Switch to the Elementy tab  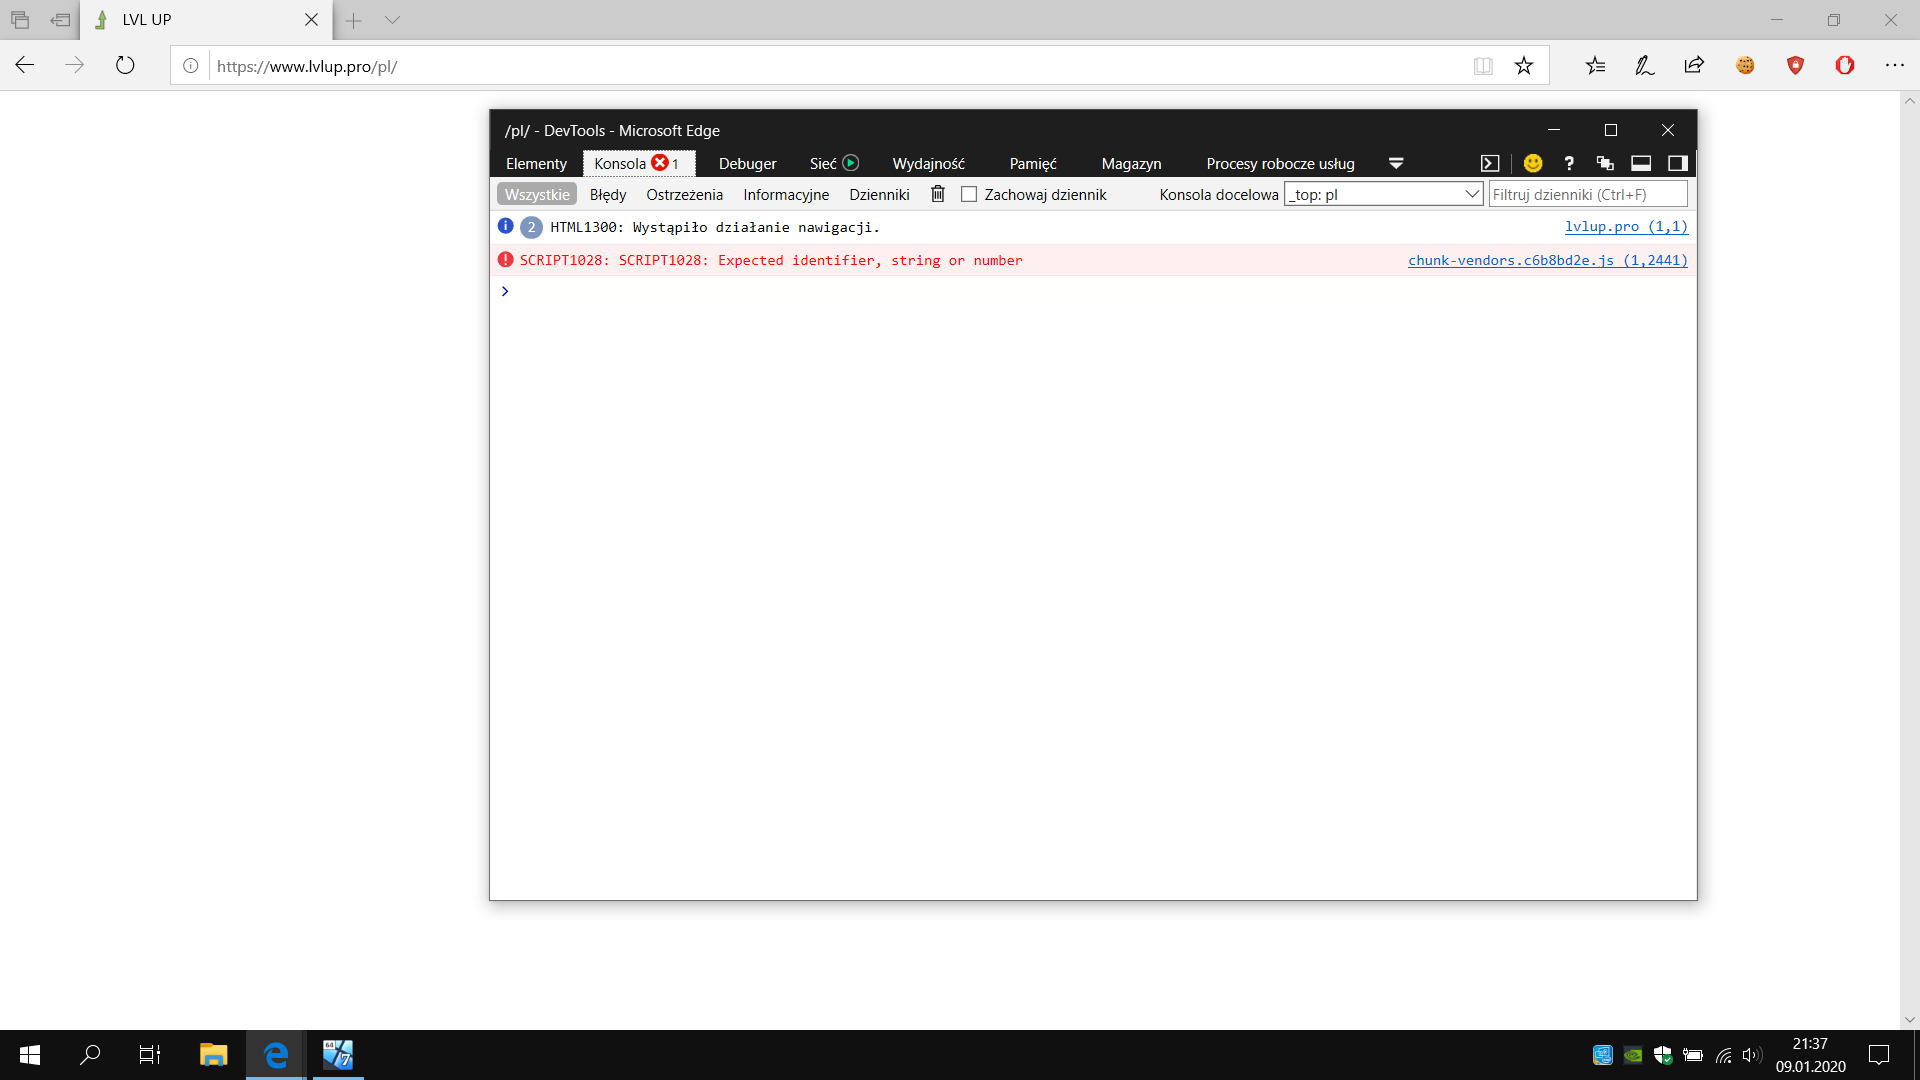pyautogui.click(x=536, y=163)
